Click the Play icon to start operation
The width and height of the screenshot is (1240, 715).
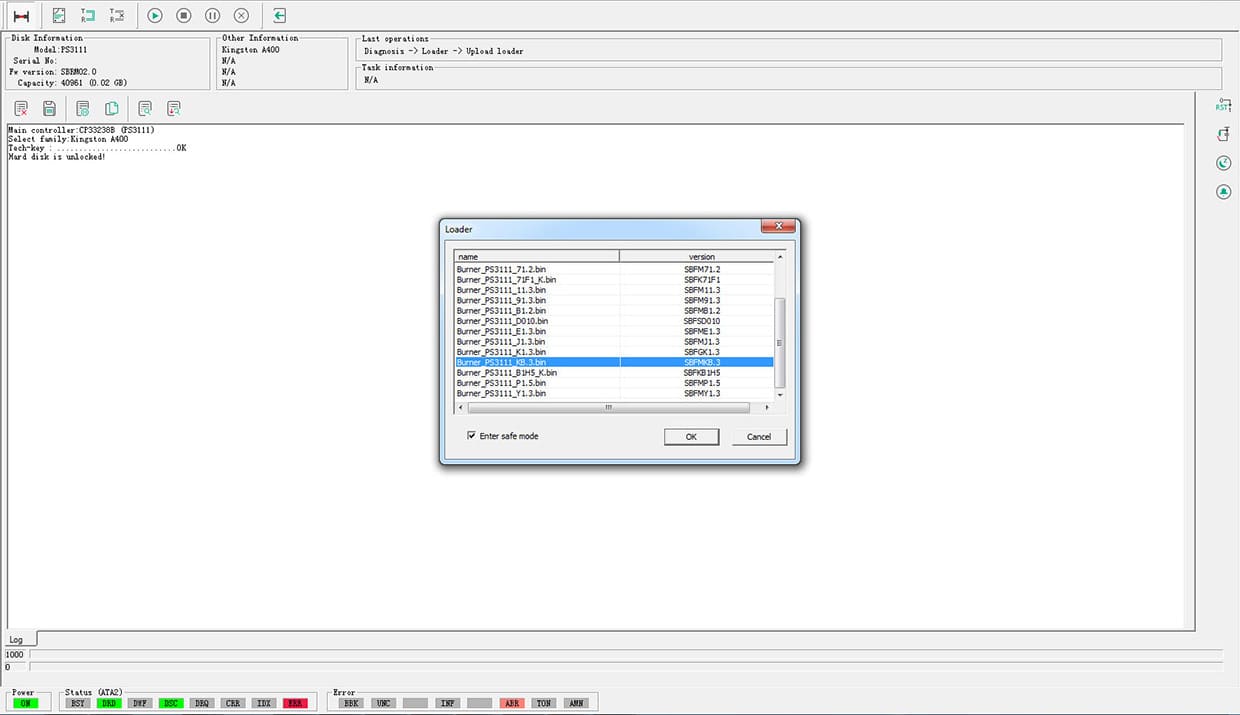coord(154,15)
